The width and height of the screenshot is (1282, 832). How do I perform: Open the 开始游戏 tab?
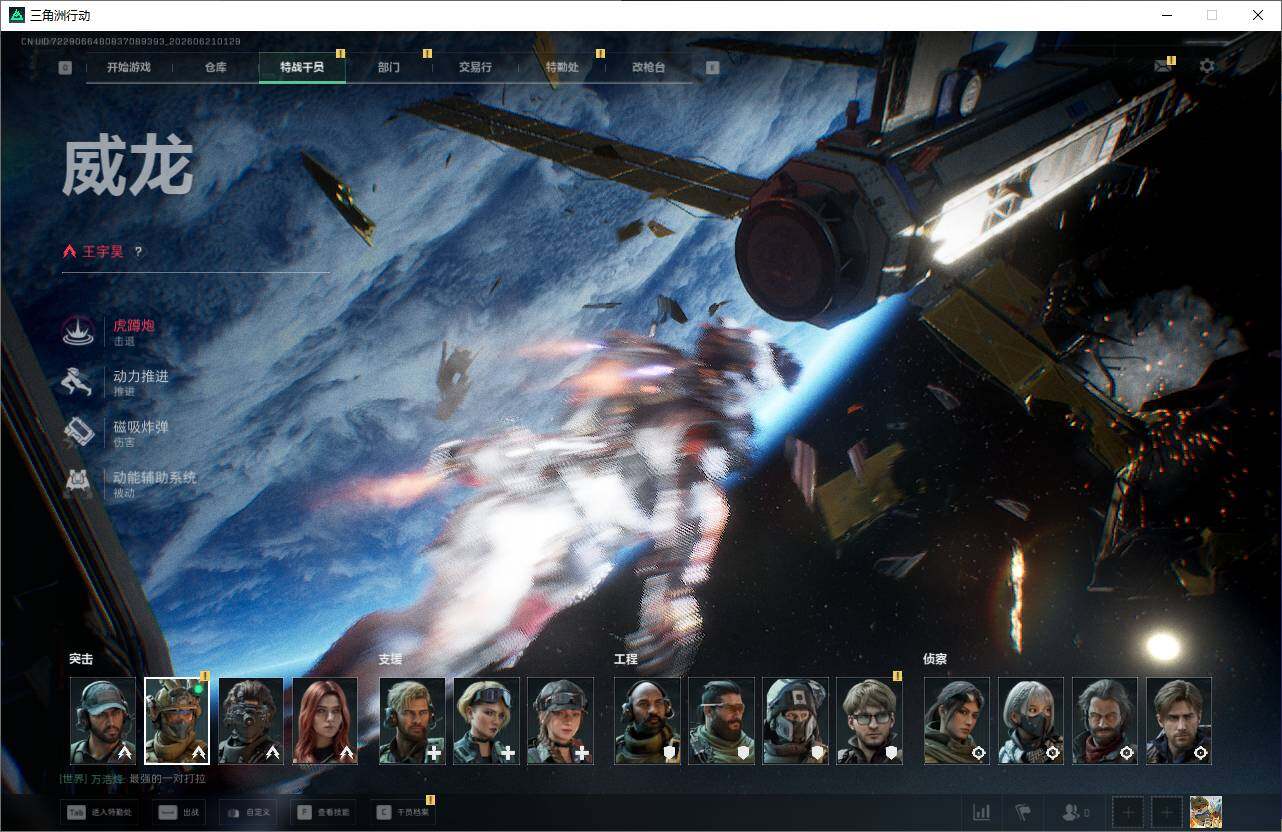click(129, 67)
